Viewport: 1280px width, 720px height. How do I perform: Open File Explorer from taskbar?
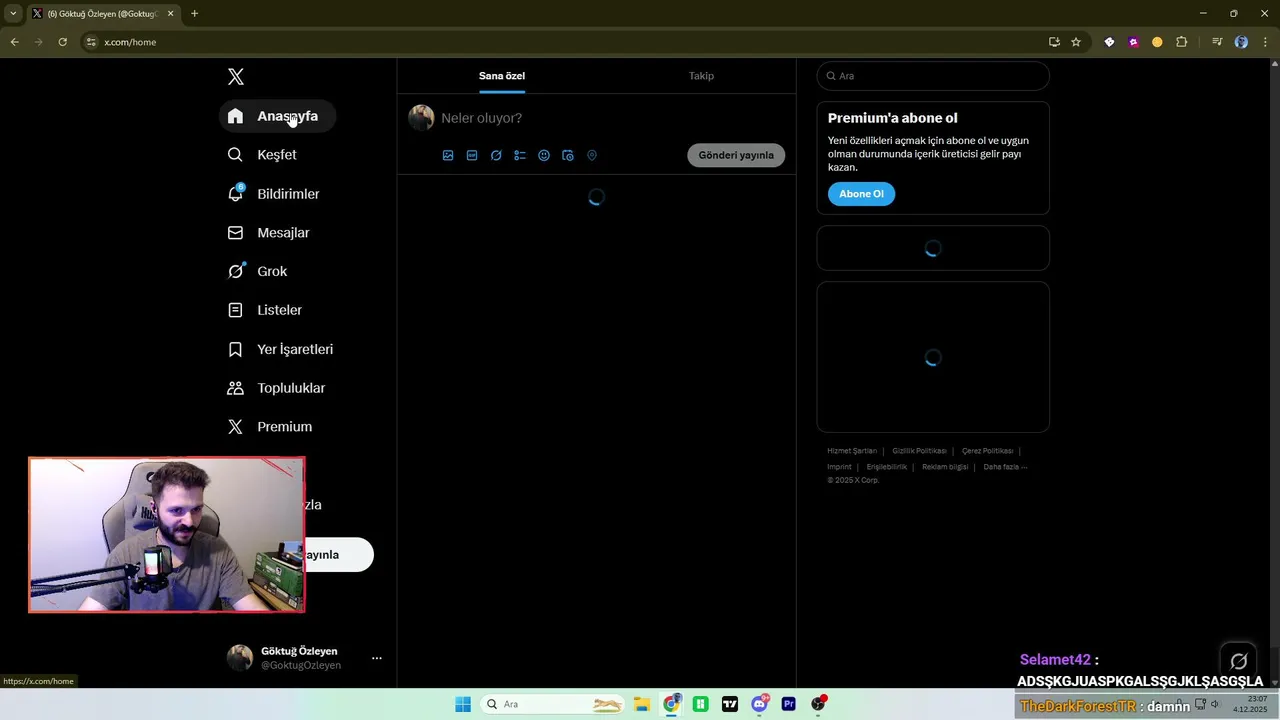(642, 704)
